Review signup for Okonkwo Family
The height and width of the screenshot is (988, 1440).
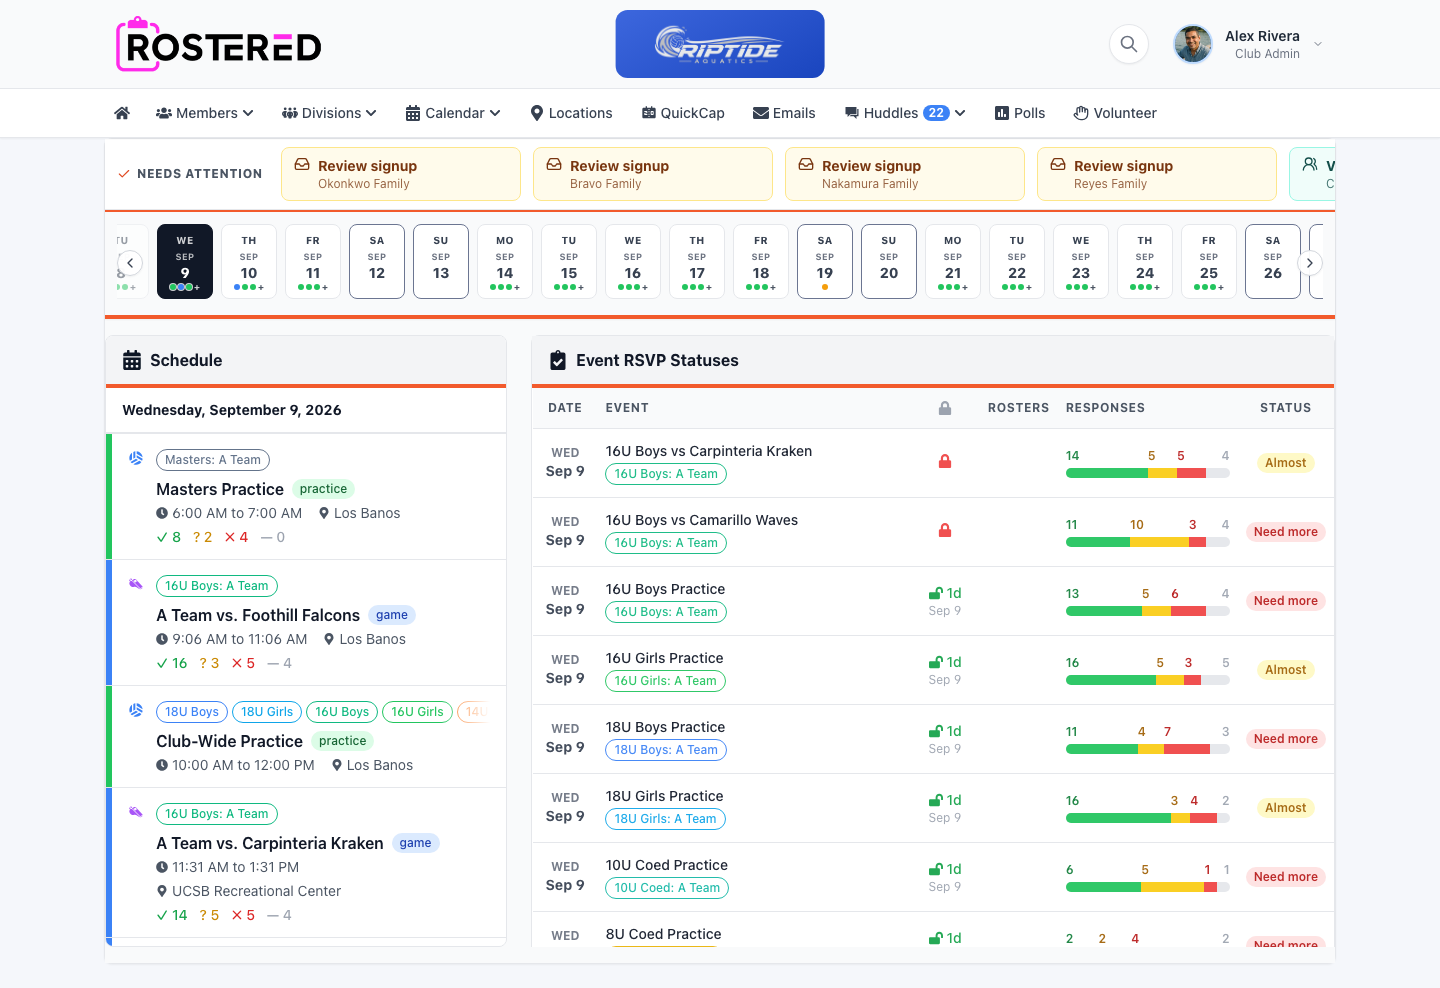coord(401,174)
